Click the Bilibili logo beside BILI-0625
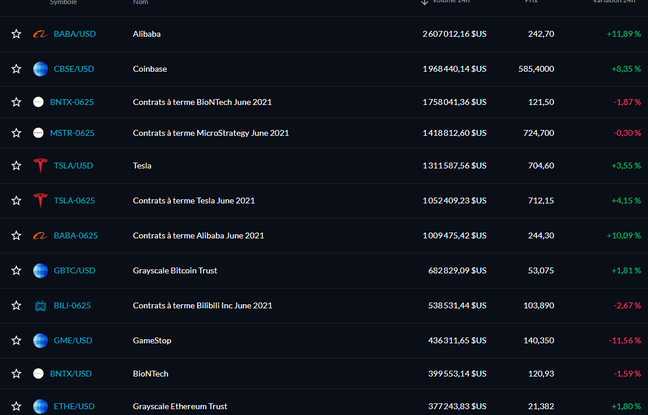The height and width of the screenshot is (415, 648). 40,306
